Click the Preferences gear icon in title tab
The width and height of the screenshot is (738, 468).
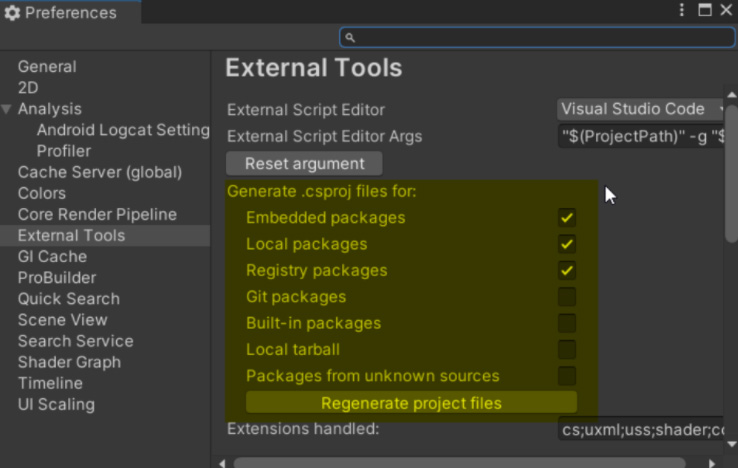tap(12, 13)
